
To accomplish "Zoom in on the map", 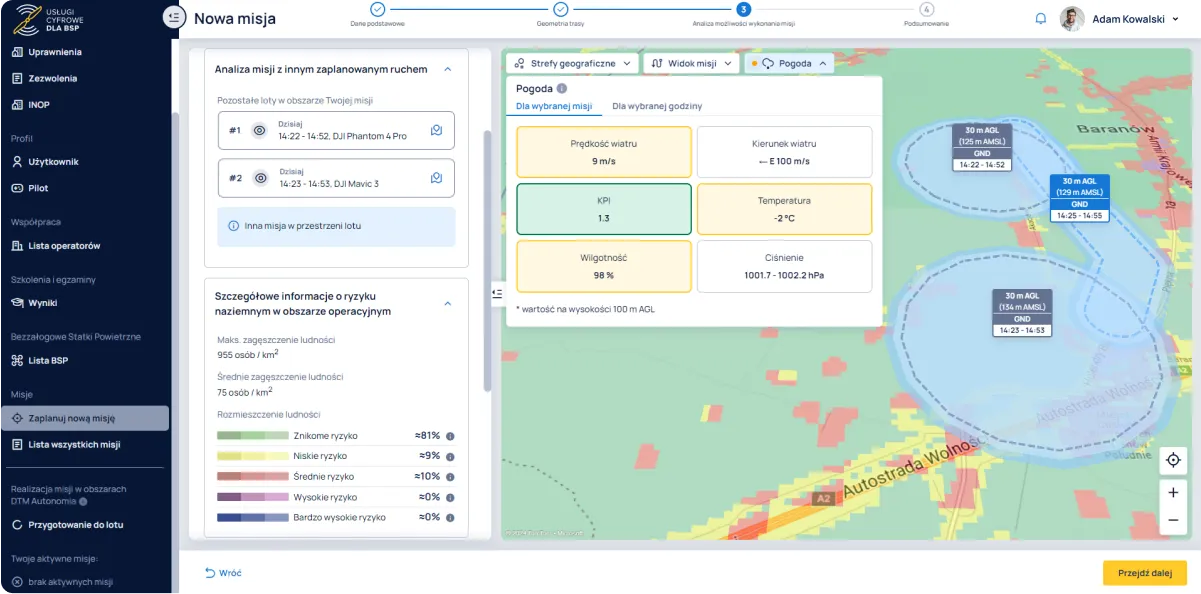I will tap(1172, 493).
